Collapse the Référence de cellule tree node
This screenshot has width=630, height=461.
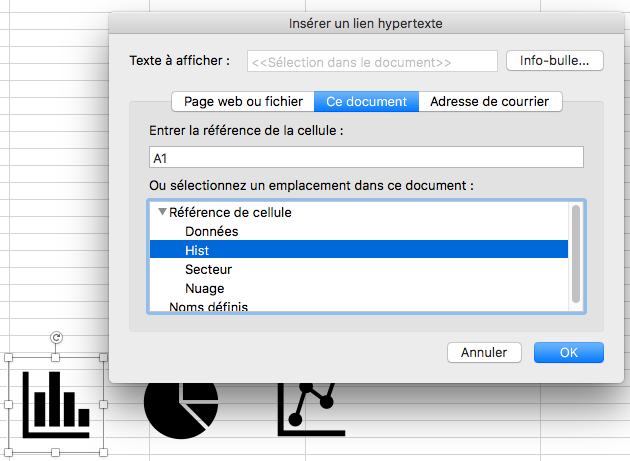pyautogui.click(x=162, y=212)
